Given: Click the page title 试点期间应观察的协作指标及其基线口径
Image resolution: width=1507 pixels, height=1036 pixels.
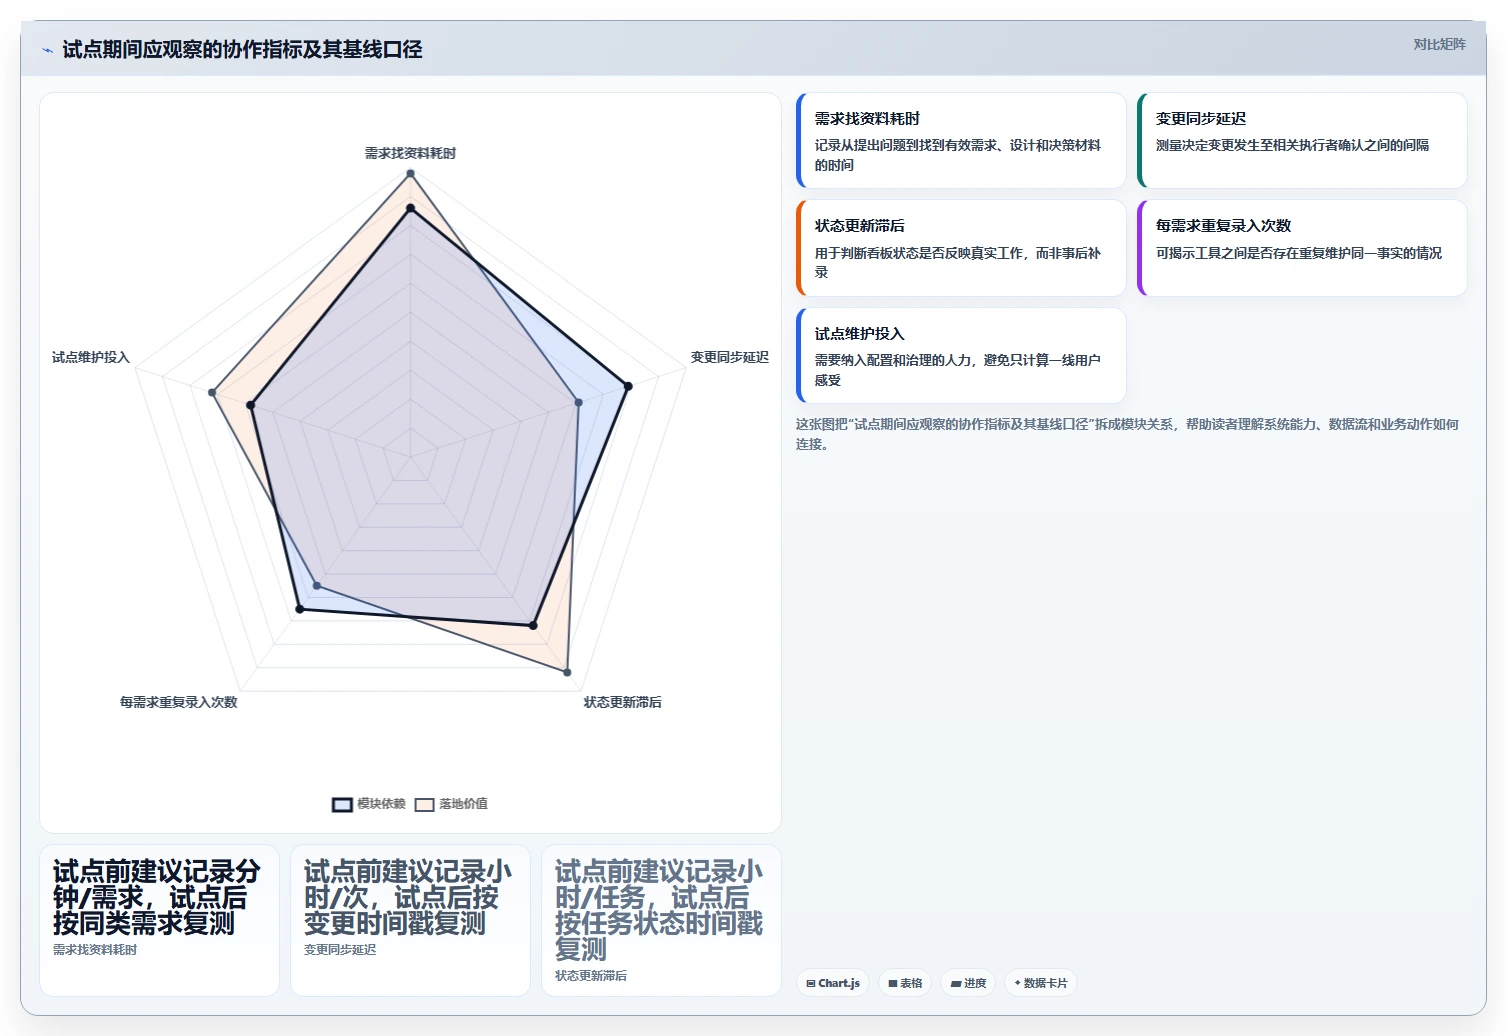Looking at the screenshot, I should (242, 50).
